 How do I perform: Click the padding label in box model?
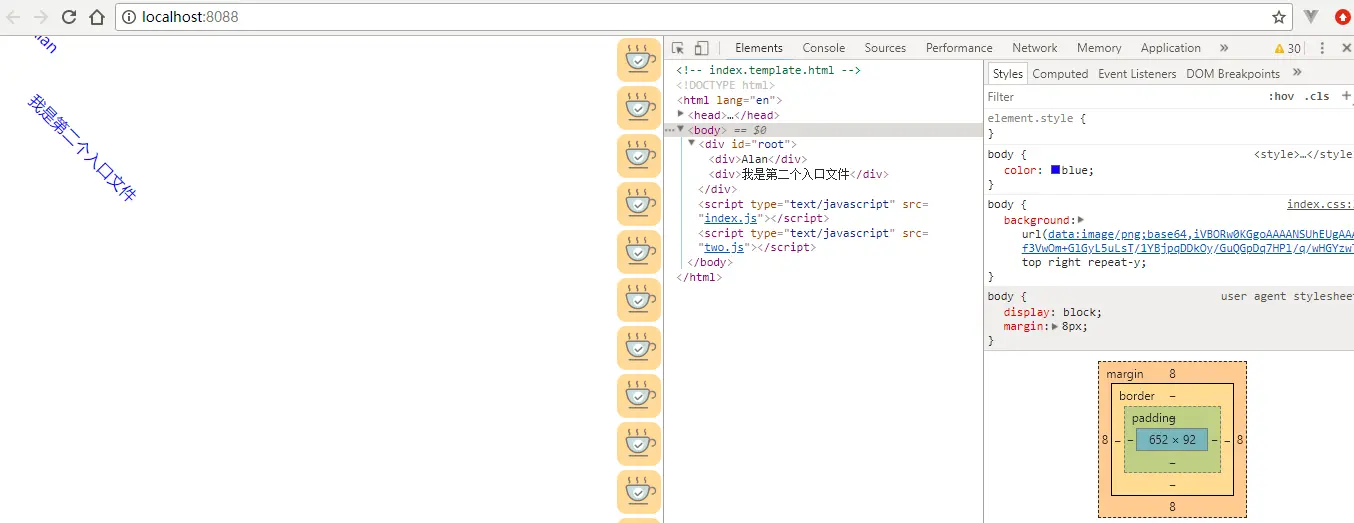coord(1154,418)
